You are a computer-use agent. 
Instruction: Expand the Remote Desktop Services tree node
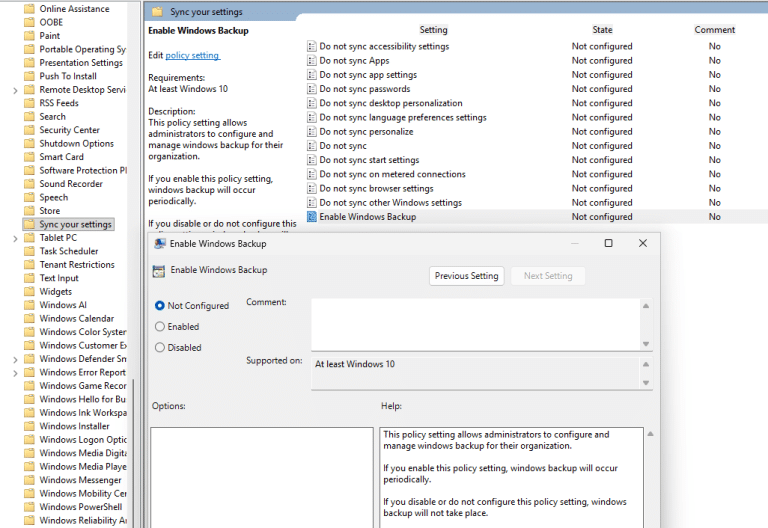(15, 91)
